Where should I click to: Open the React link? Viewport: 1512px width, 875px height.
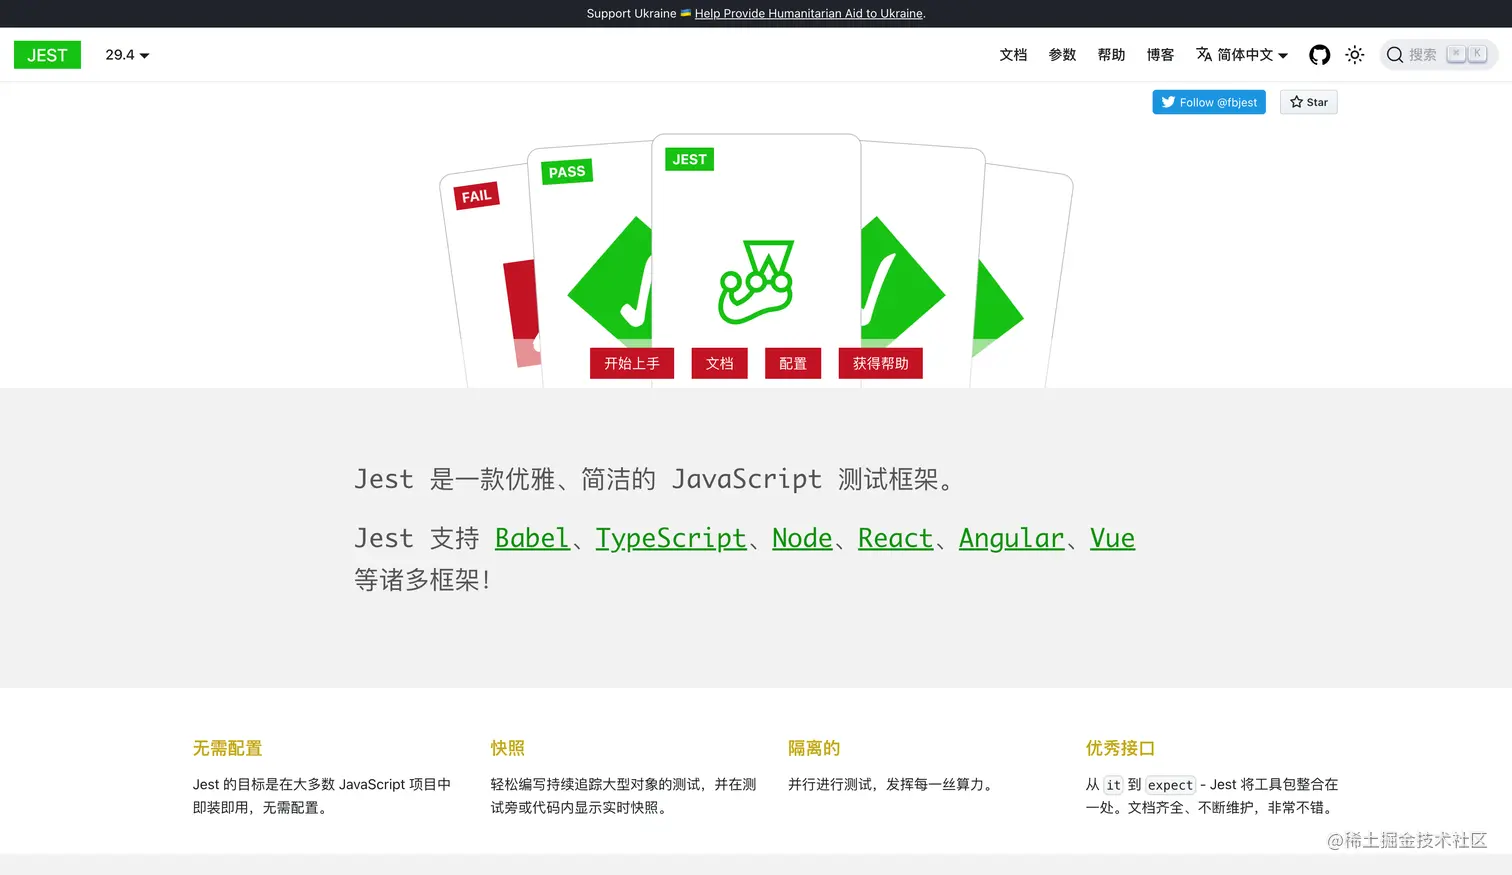tap(895, 538)
